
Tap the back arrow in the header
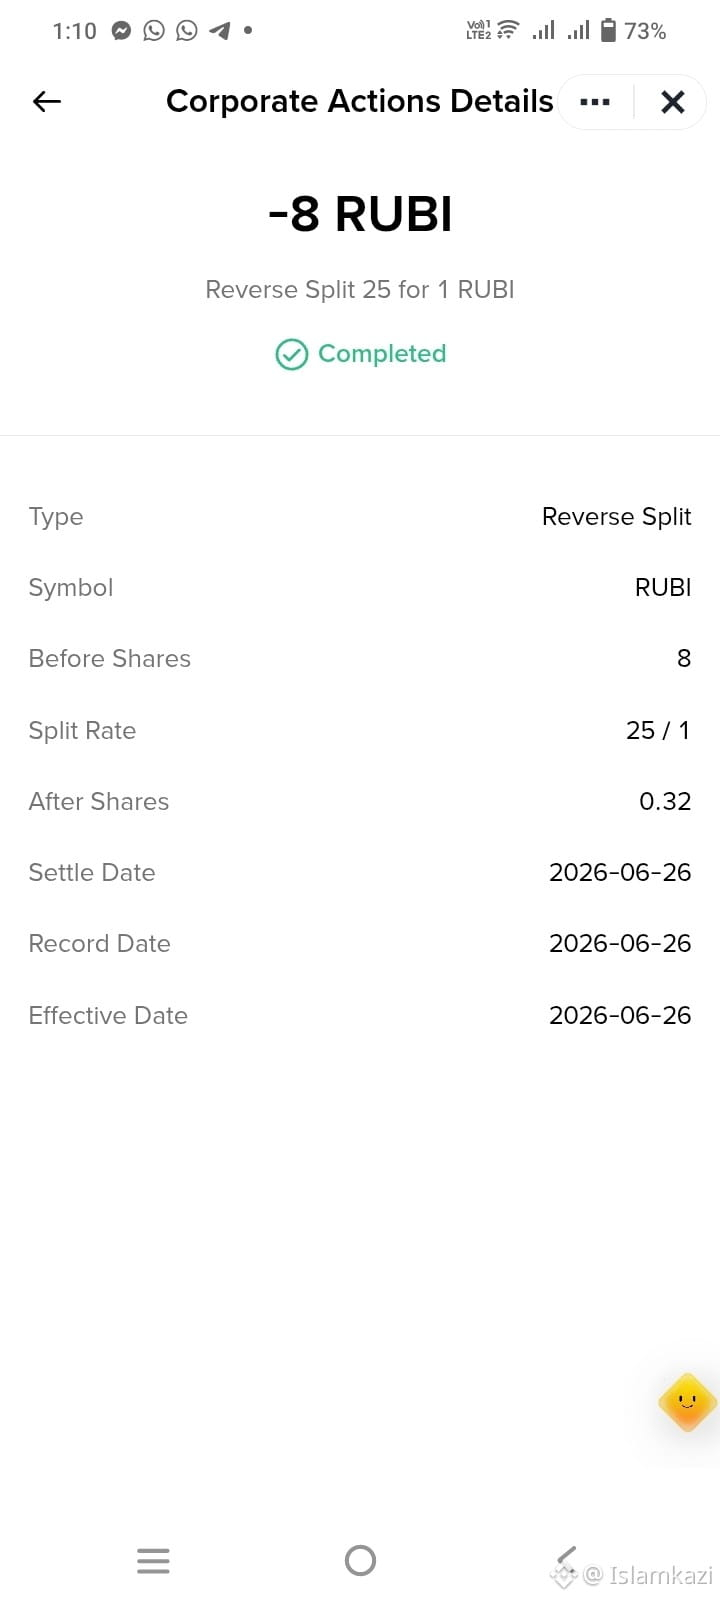[47, 101]
